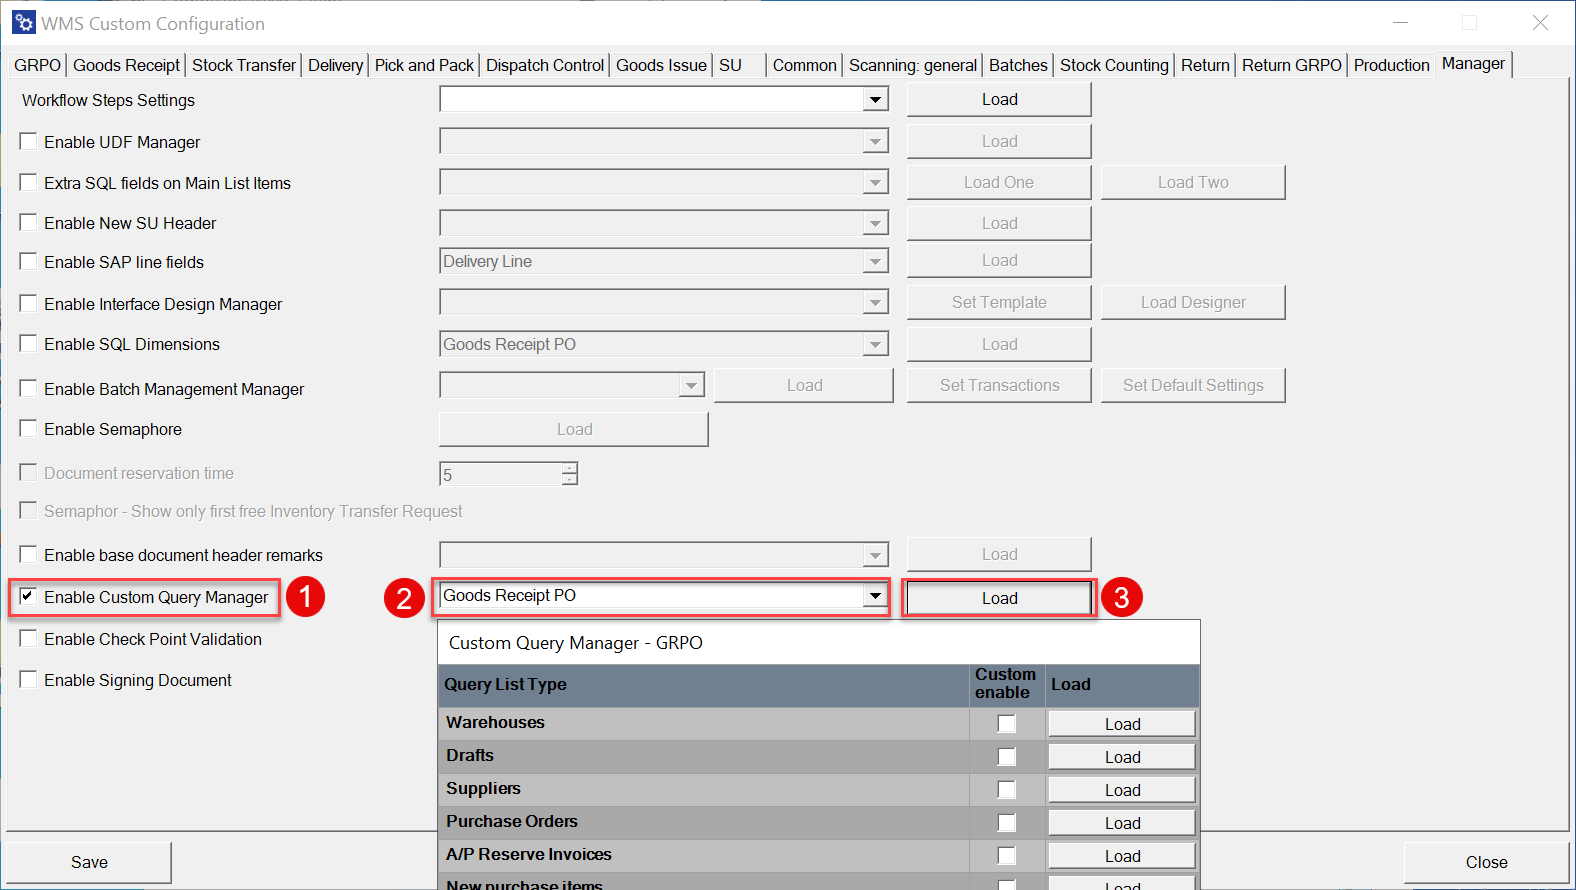Load the Purchase Orders query list
The height and width of the screenshot is (890, 1576).
(1122, 823)
